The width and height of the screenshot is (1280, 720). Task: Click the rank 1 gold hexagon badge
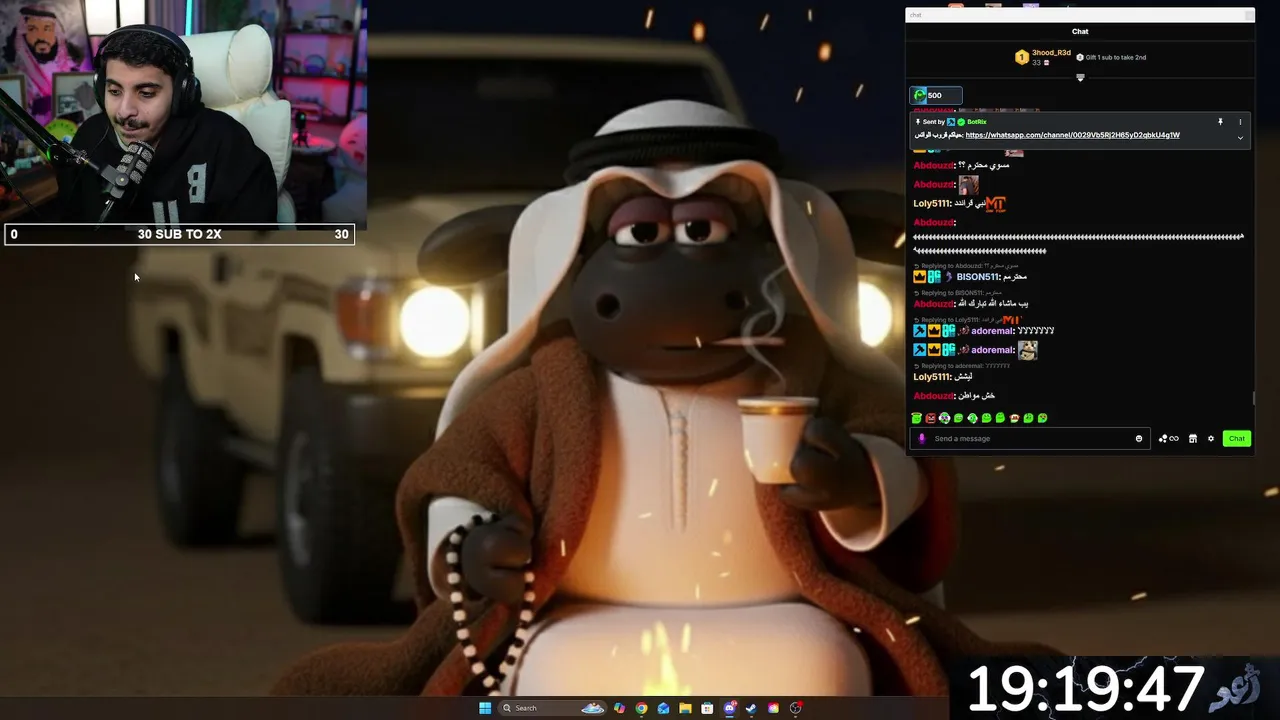[x=1021, y=57]
